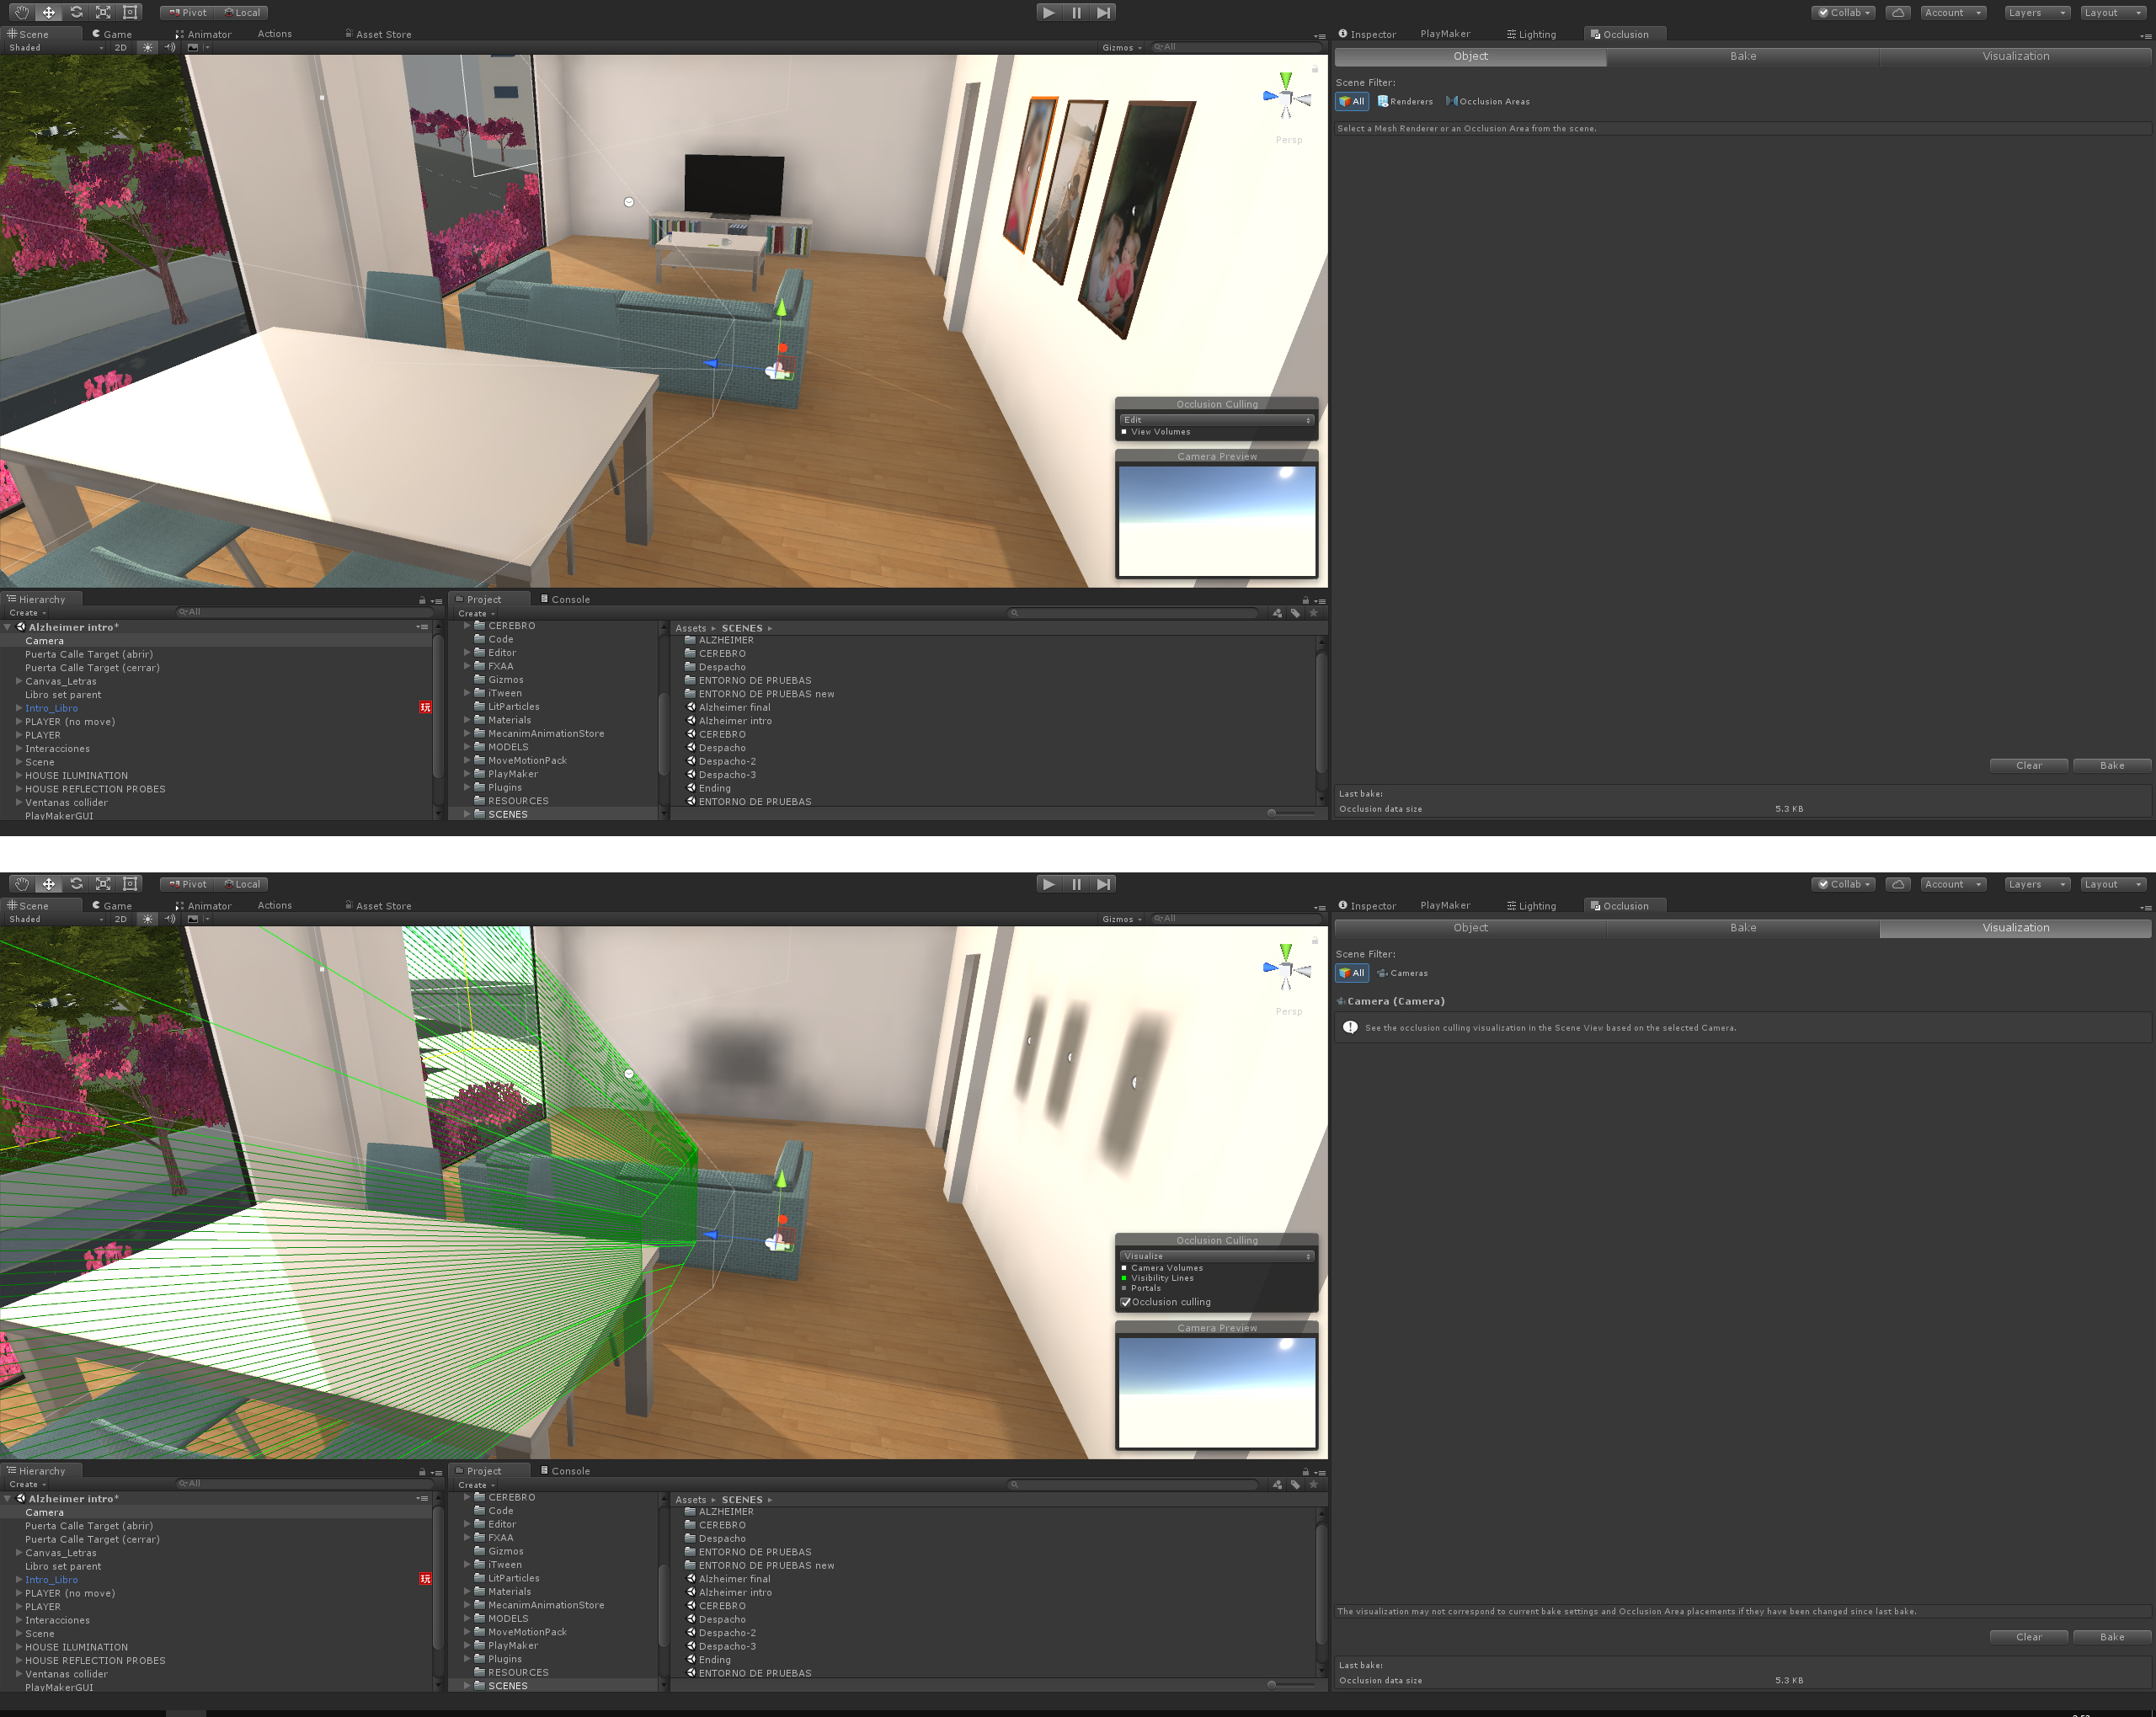The image size is (2156, 1717).
Task: Click Bake button below the visualization warning note
Action: pos(2111,1637)
